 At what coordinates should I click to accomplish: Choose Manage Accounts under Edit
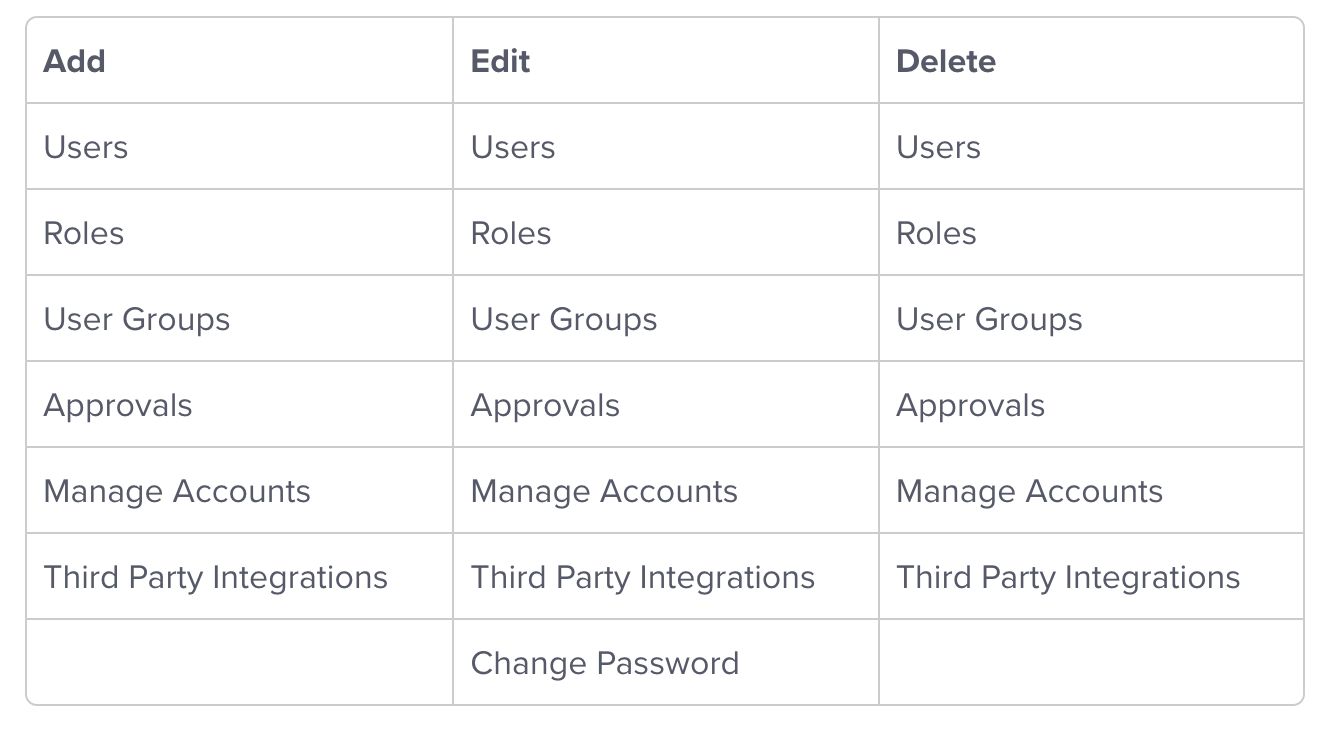pyautogui.click(x=604, y=491)
